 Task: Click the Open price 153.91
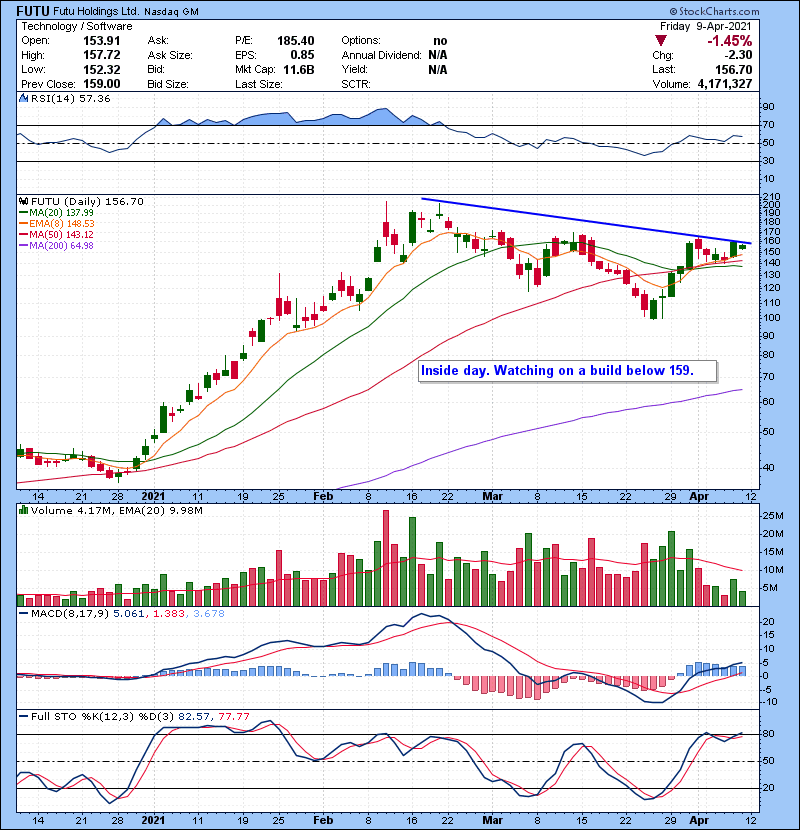pyautogui.click(x=102, y=41)
